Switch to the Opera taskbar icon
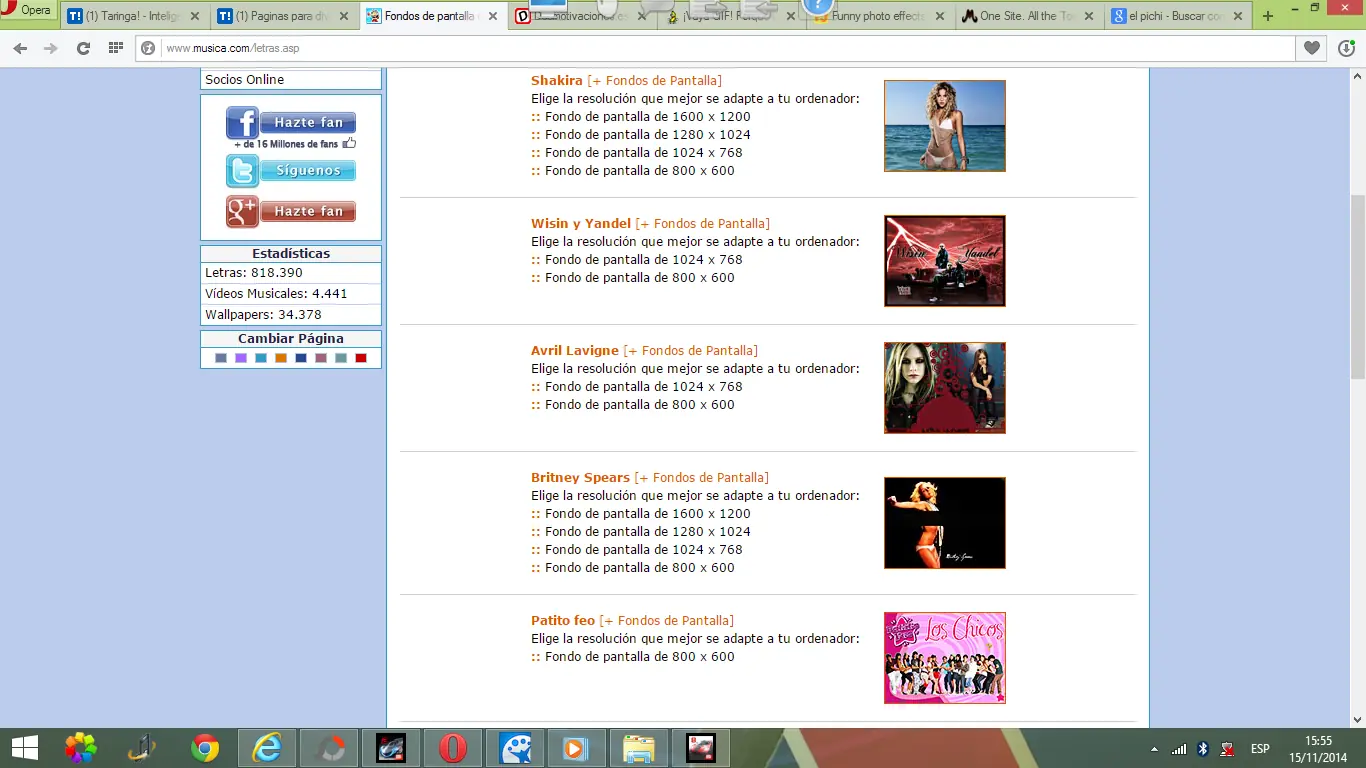This screenshot has width=1366, height=768. 453,748
